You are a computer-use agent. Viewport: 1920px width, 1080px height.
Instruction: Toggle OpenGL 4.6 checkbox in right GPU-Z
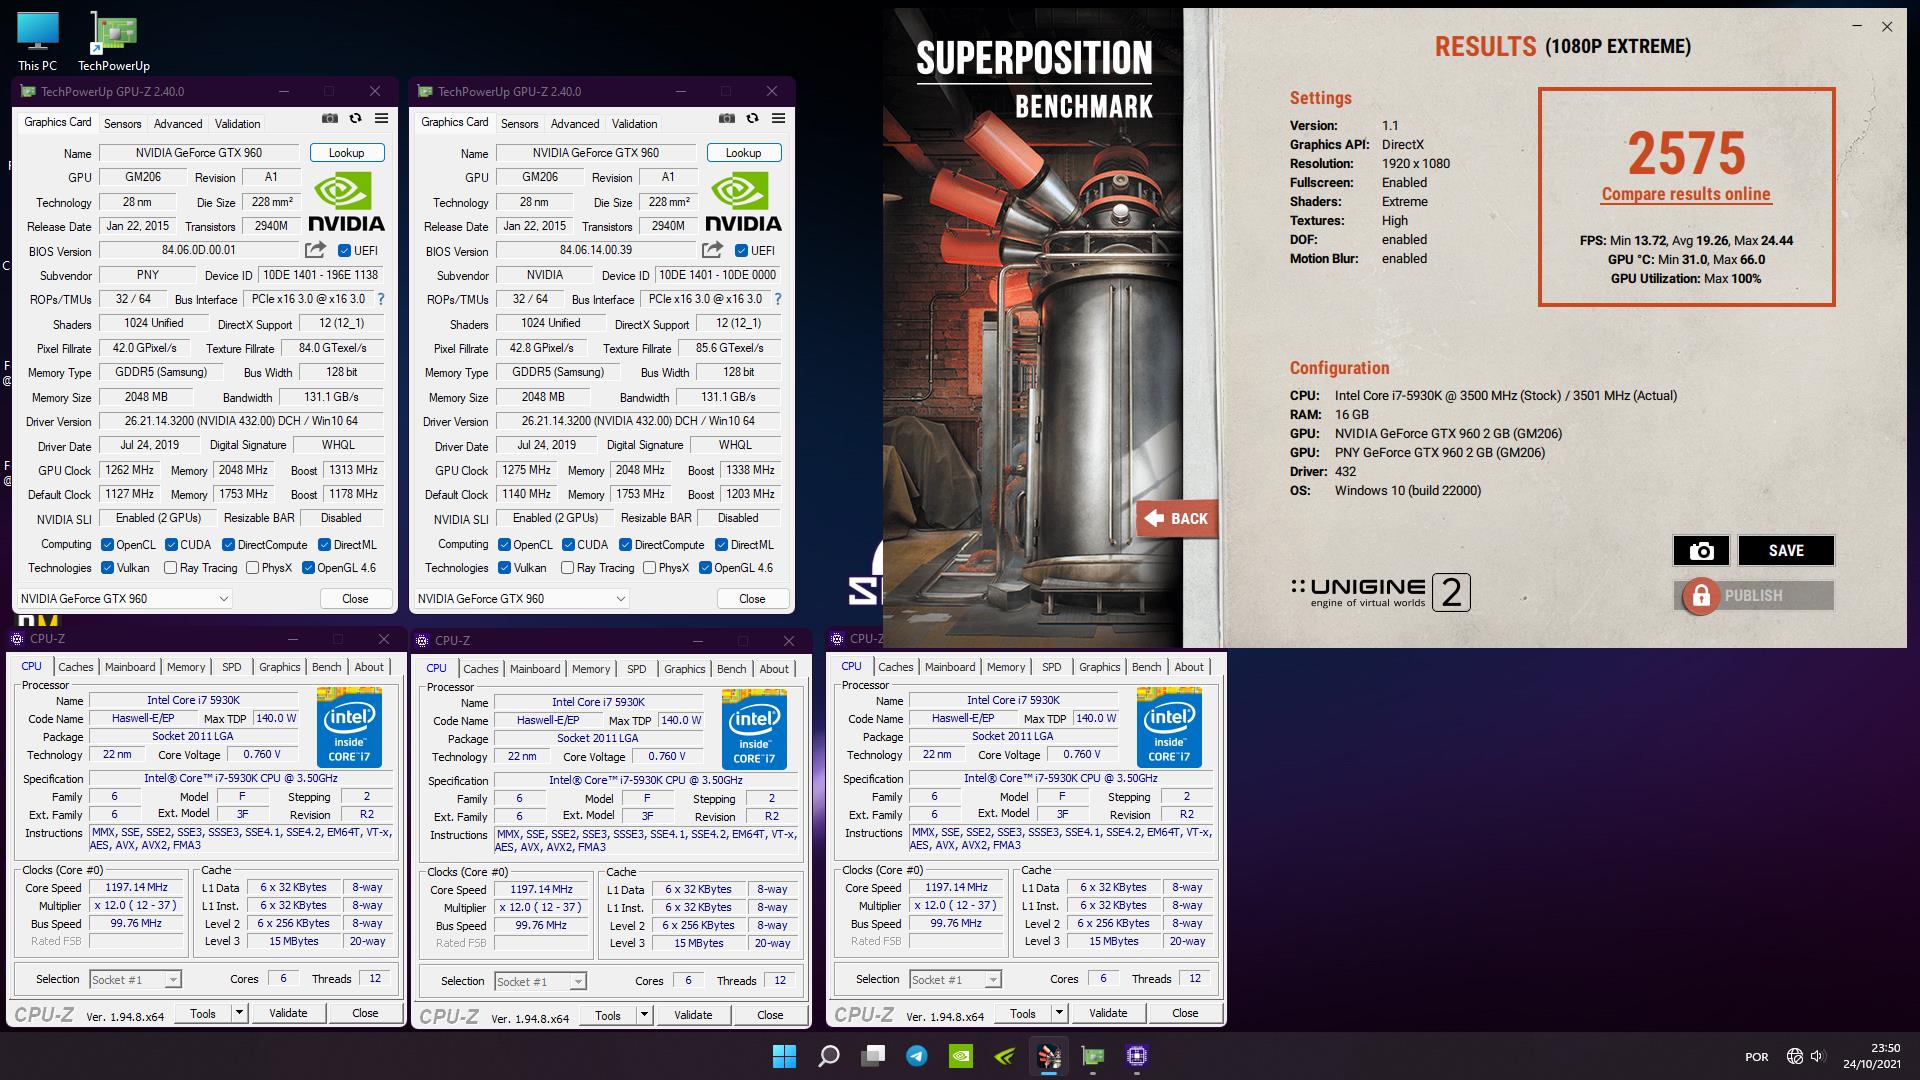pyautogui.click(x=705, y=568)
